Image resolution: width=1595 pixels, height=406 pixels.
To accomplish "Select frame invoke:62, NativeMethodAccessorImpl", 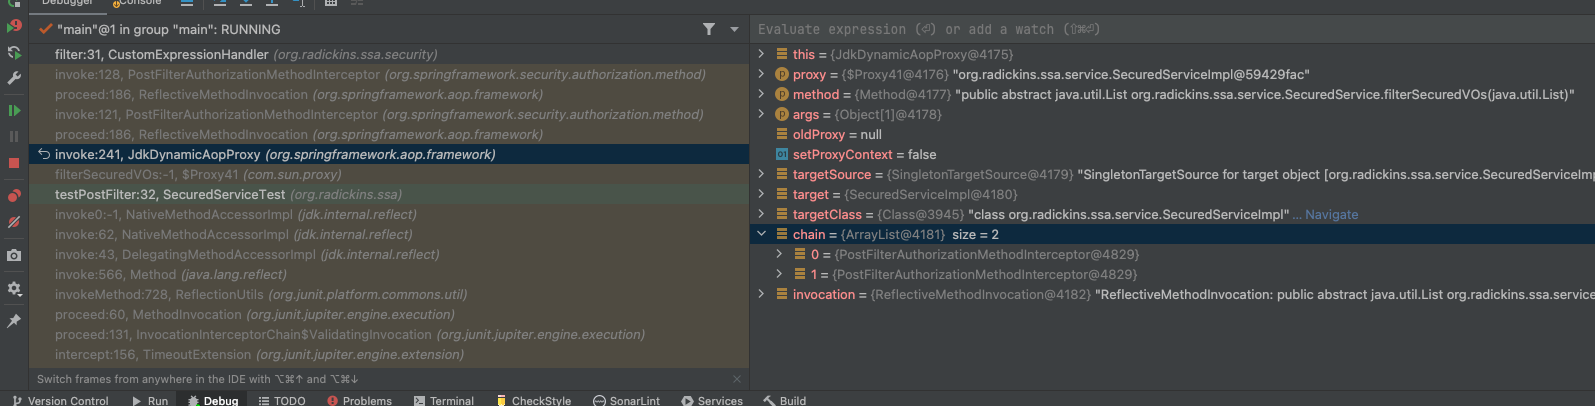I will click(x=389, y=234).
